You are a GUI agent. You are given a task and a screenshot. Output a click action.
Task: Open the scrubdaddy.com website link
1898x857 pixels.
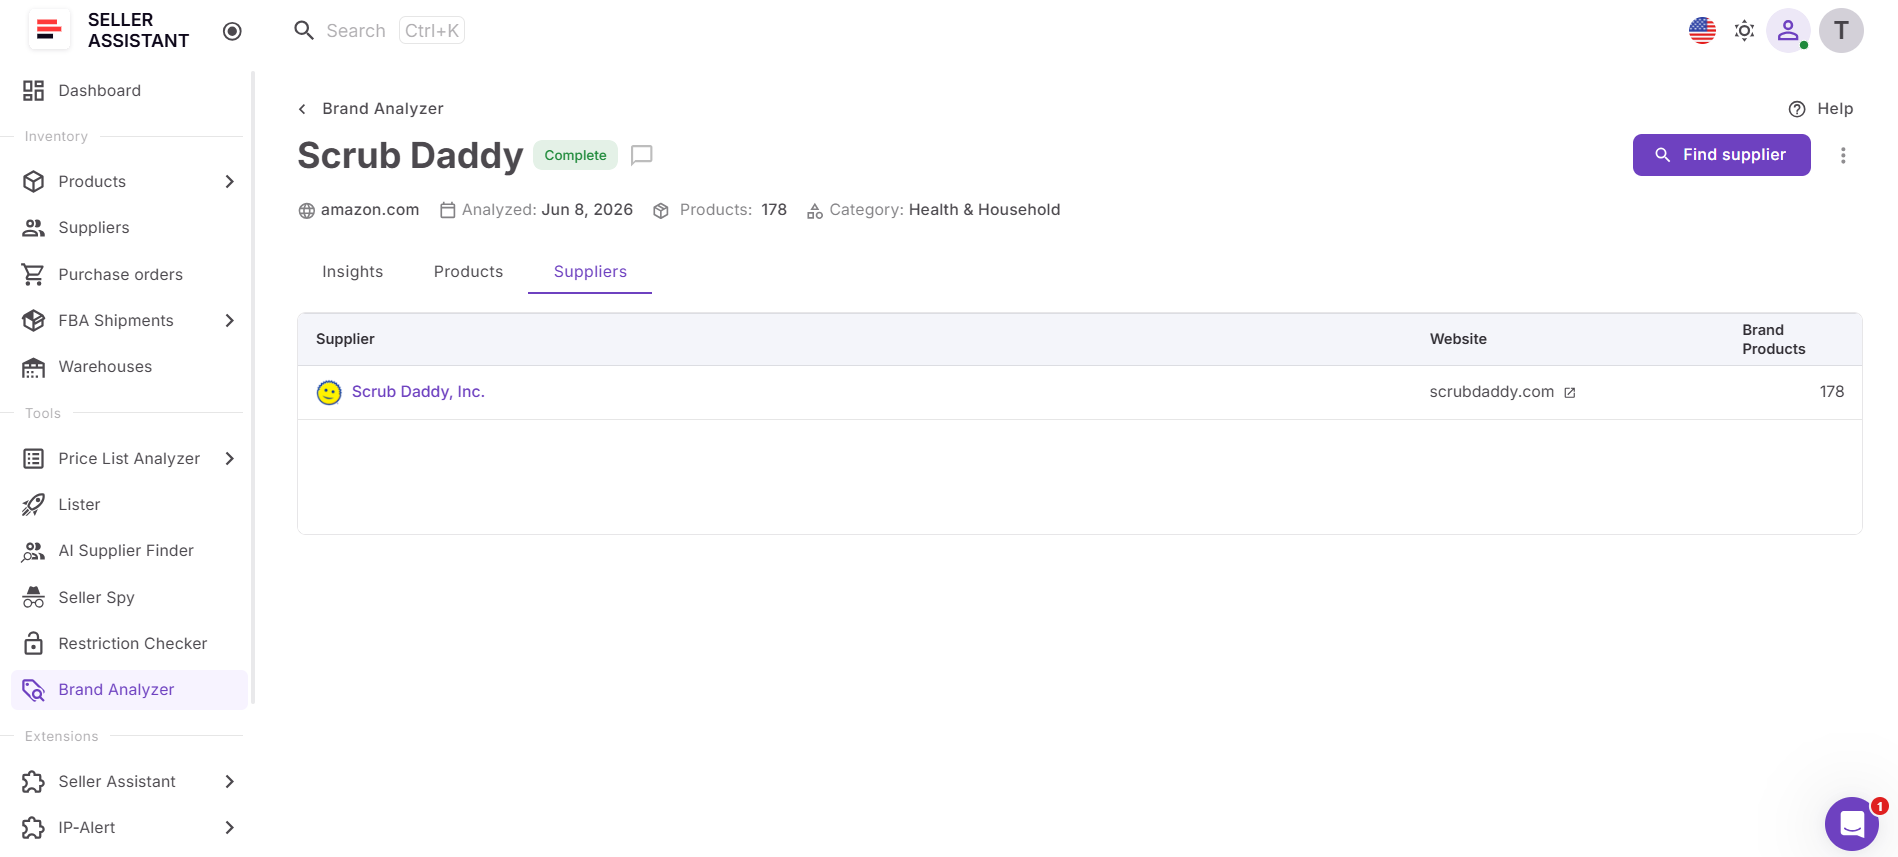(1492, 392)
